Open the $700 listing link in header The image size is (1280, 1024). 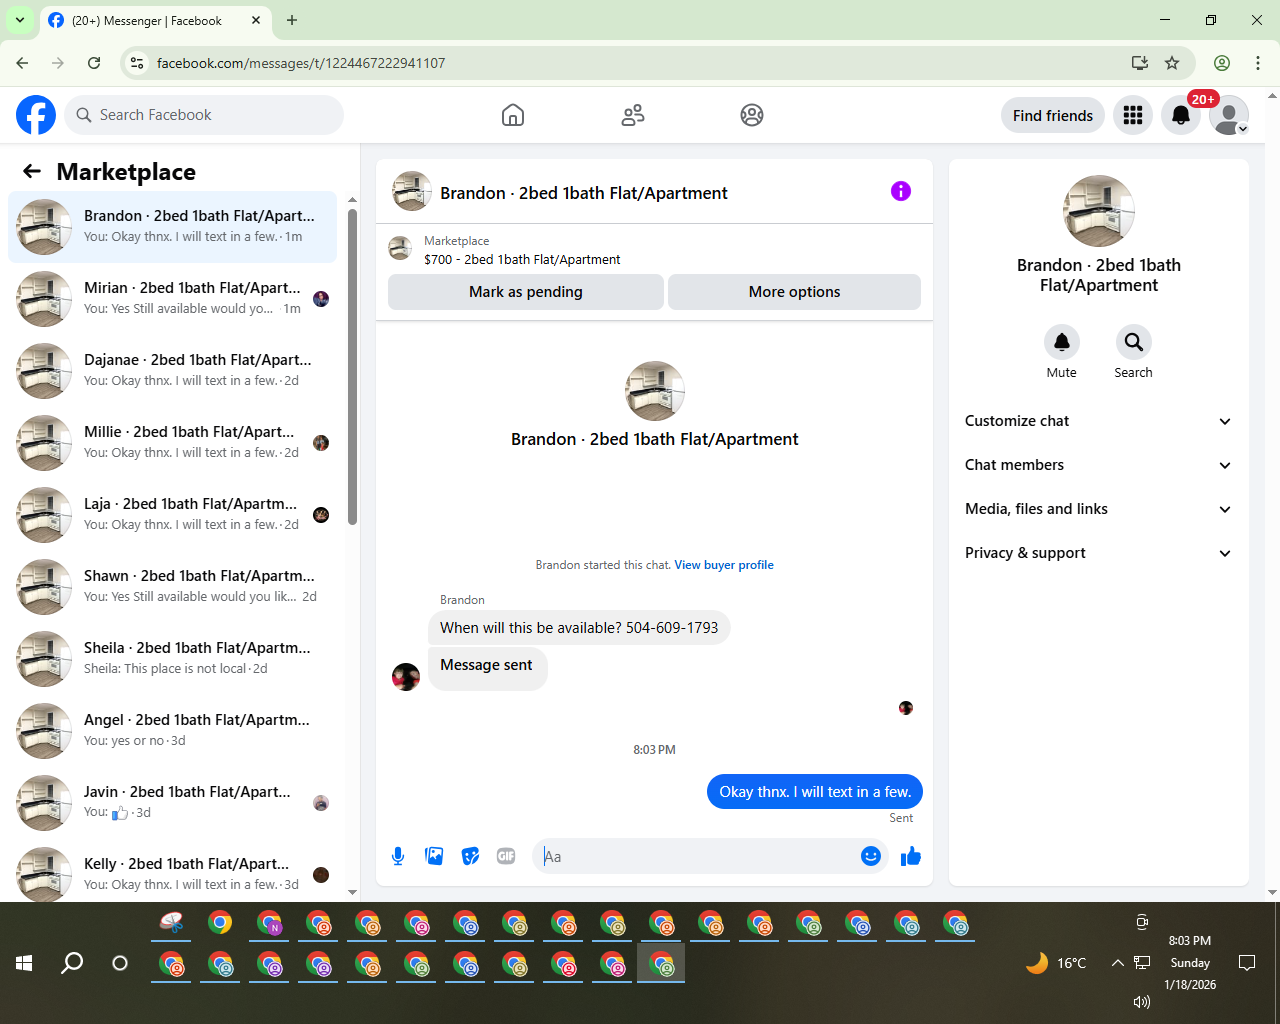[x=522, y=259]
